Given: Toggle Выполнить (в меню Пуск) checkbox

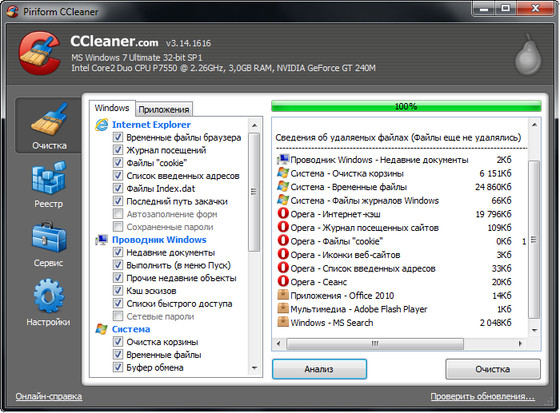Looking at the screenshot, I should coord(118,265).
